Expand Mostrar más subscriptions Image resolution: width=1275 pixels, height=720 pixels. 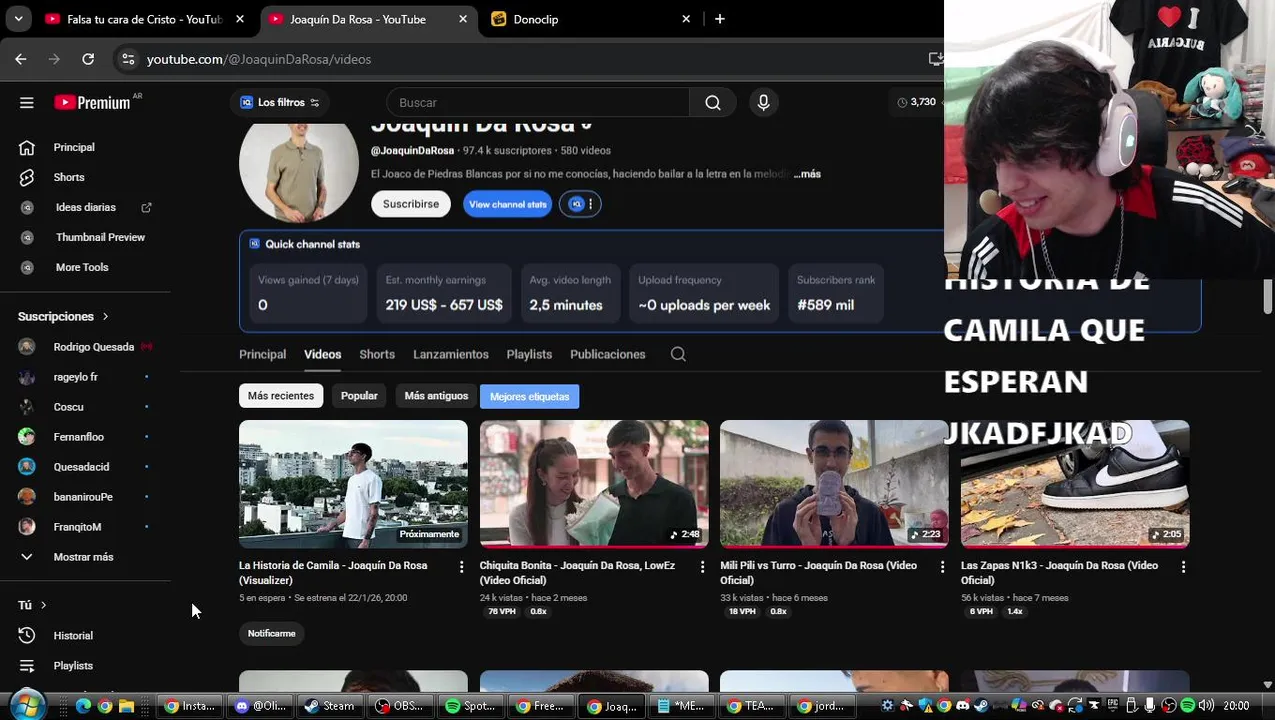pos(85,557)
